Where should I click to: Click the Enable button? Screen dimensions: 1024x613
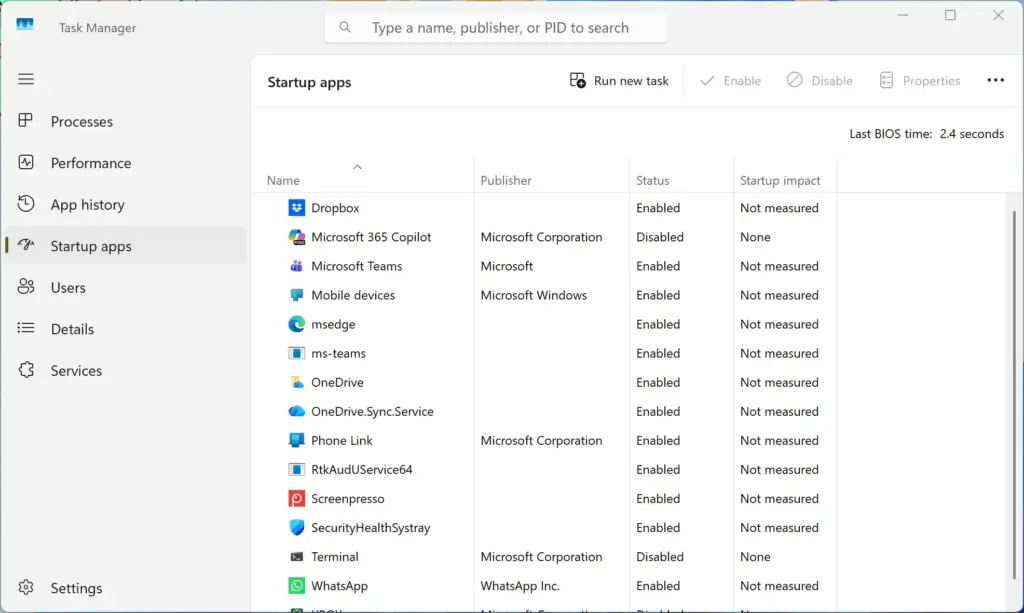[x=730, y=80]
